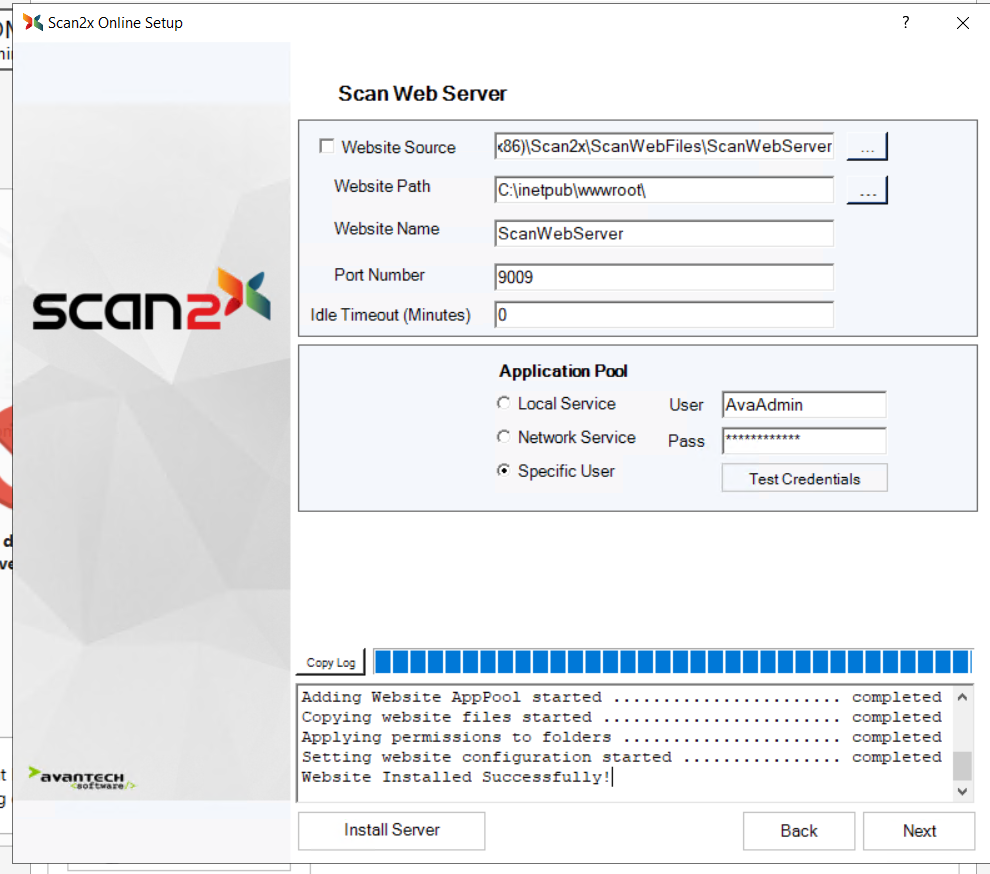Browse for the Website Path folder
The width and height of the screenshot is (990, 874).
pos(867,190)
